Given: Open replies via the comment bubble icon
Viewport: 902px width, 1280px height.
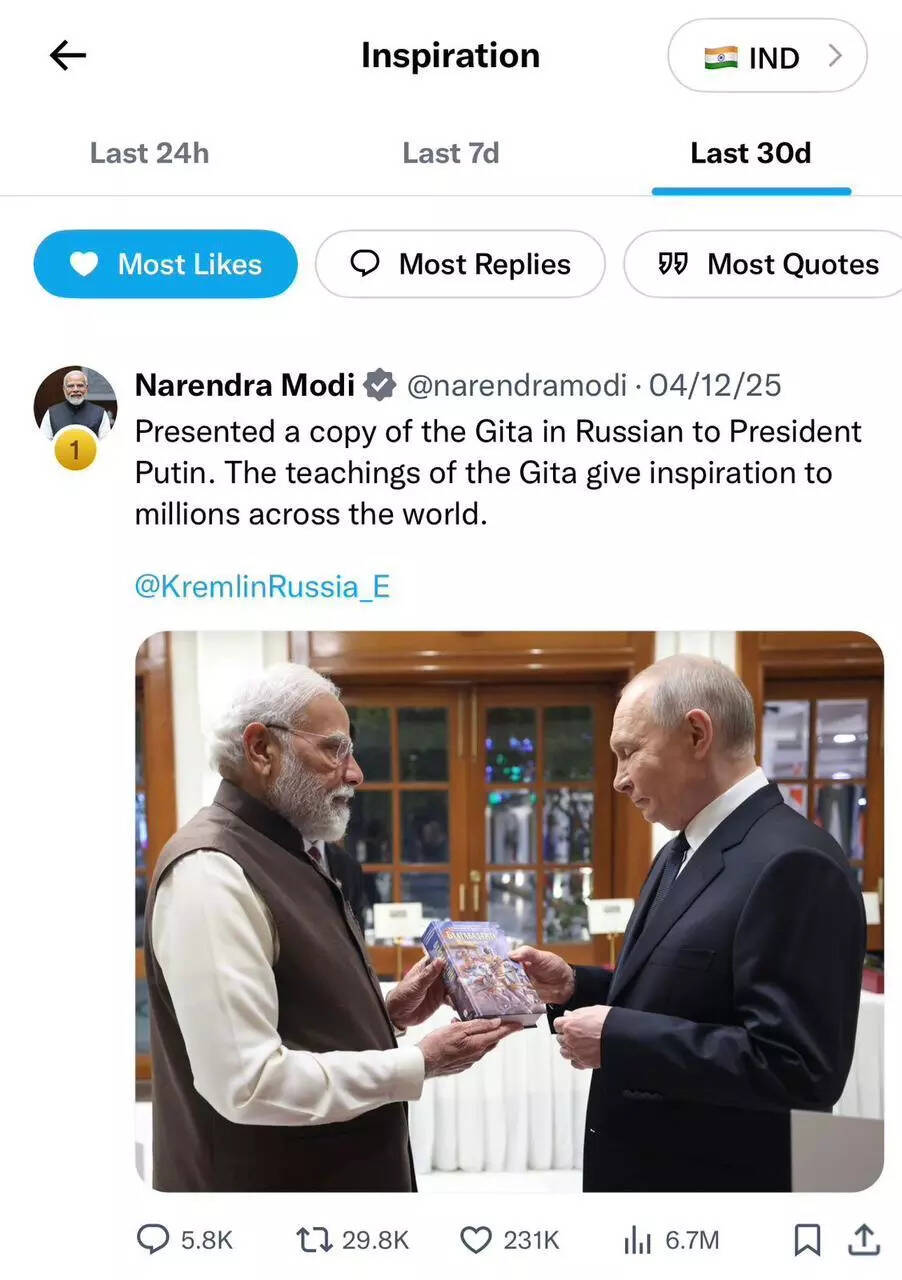Looking at the screenshot, I should (153, 1240).
